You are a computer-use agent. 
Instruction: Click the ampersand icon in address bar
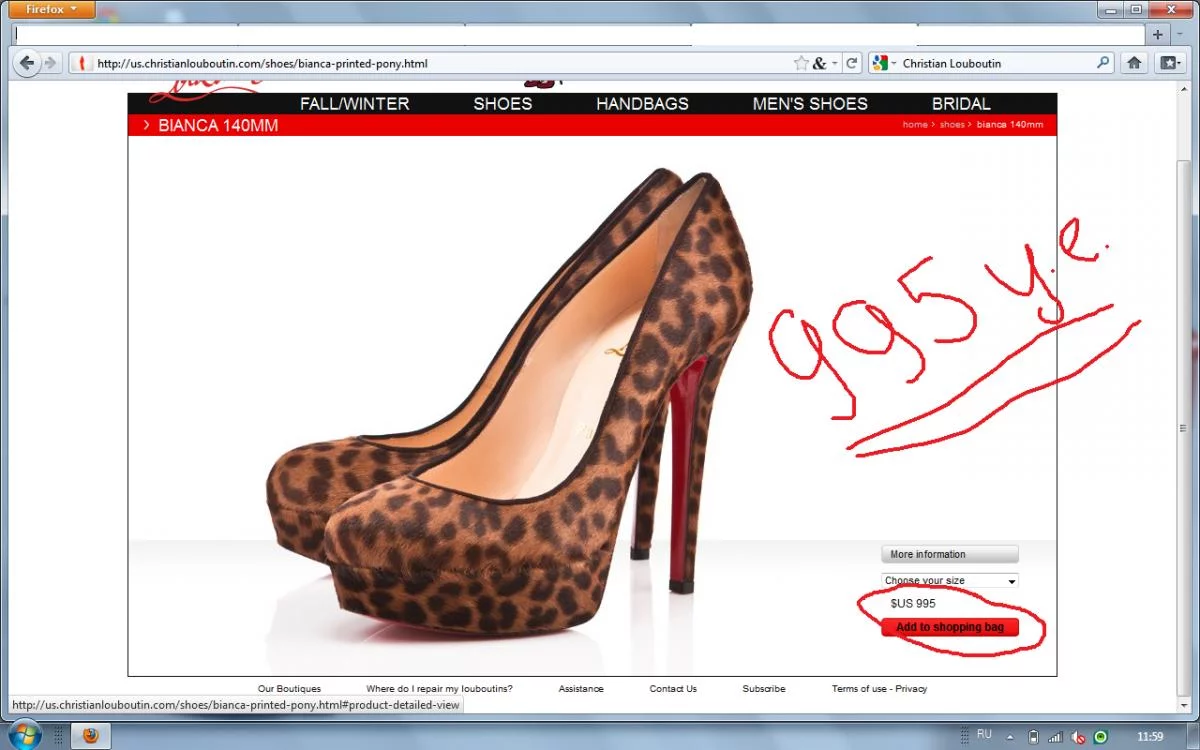point(819,63)
